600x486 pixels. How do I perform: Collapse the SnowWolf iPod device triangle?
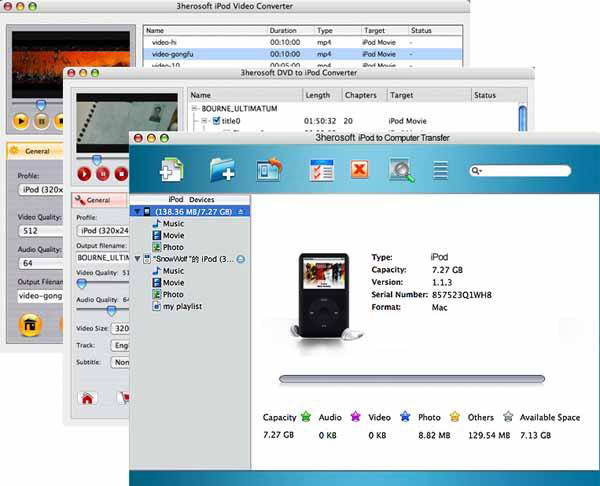click(137, 259)
